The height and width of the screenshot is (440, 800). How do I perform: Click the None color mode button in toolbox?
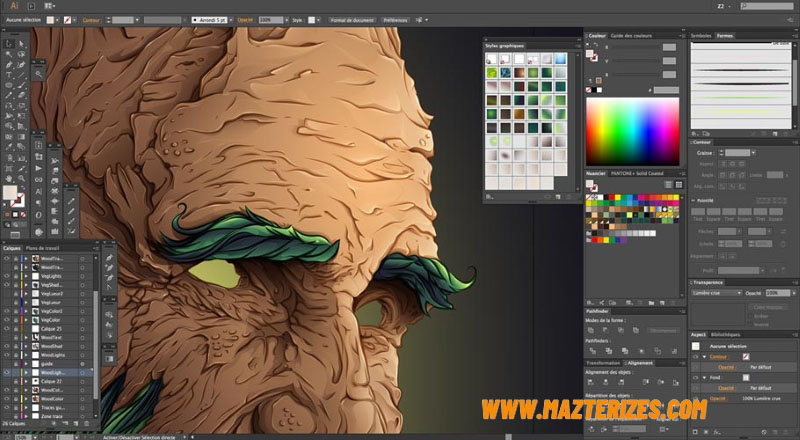point(23,215)
